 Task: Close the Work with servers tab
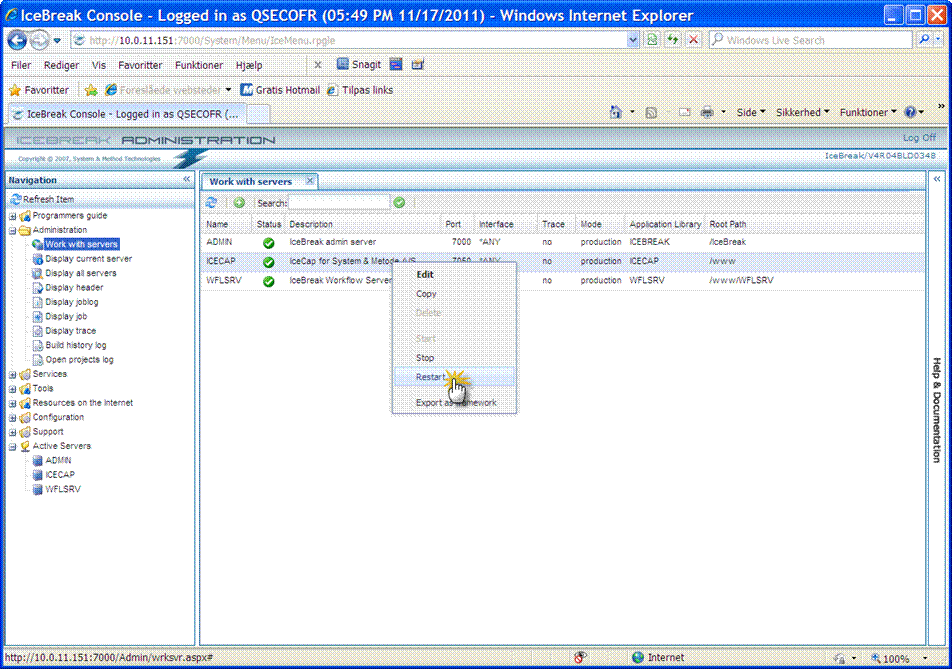click(310, 180)
